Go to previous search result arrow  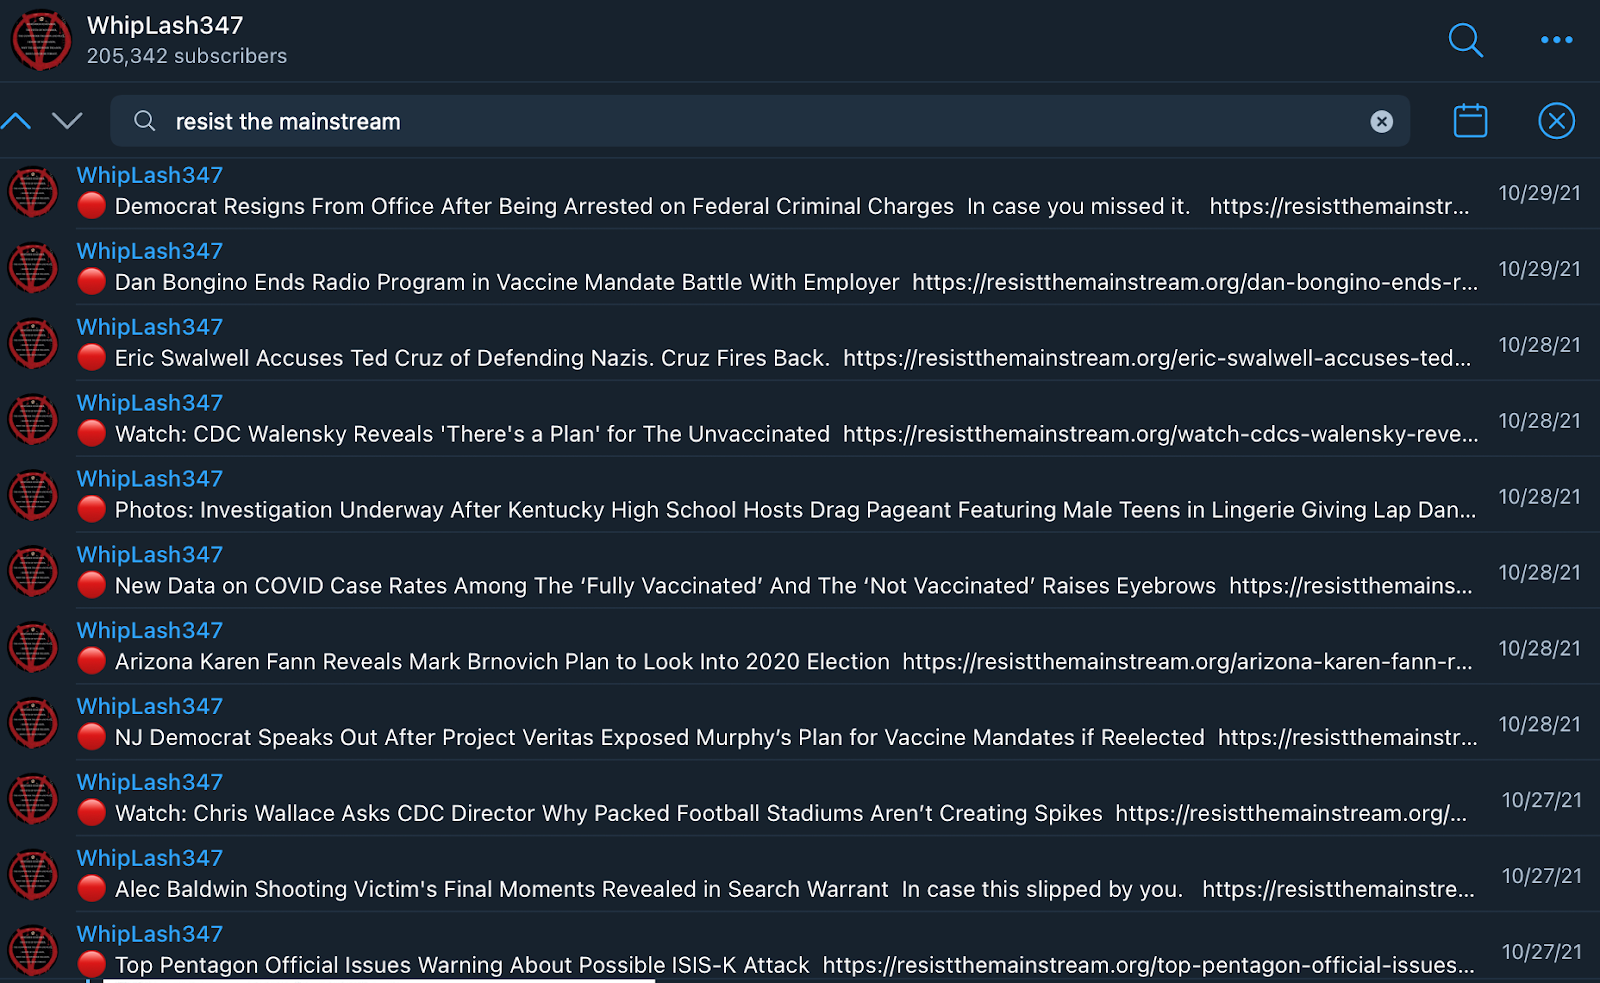click(x=17, y=121)
